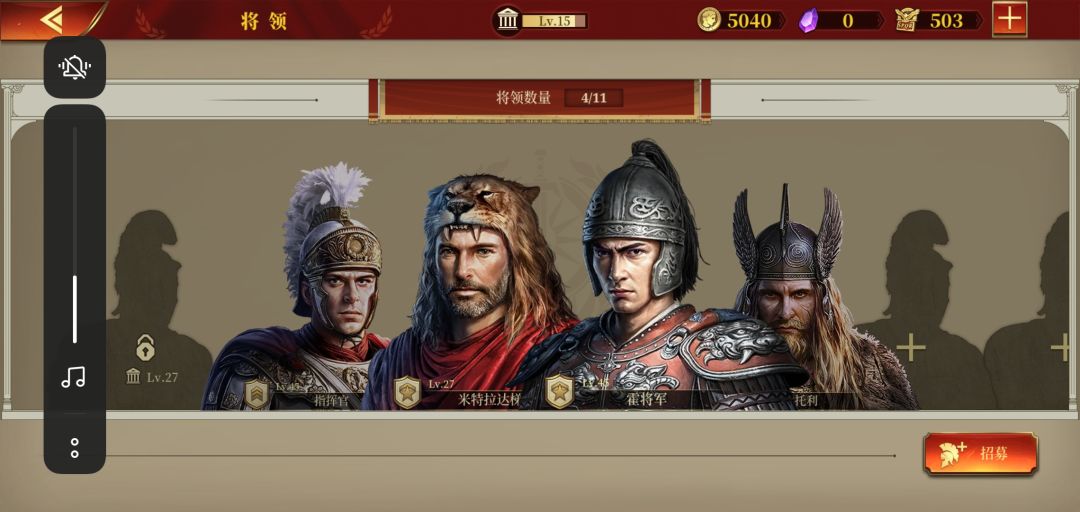Tap the music note volume icon
Image resolution: width=1080 pixels, height=512 pixels.
click(74, 377)
